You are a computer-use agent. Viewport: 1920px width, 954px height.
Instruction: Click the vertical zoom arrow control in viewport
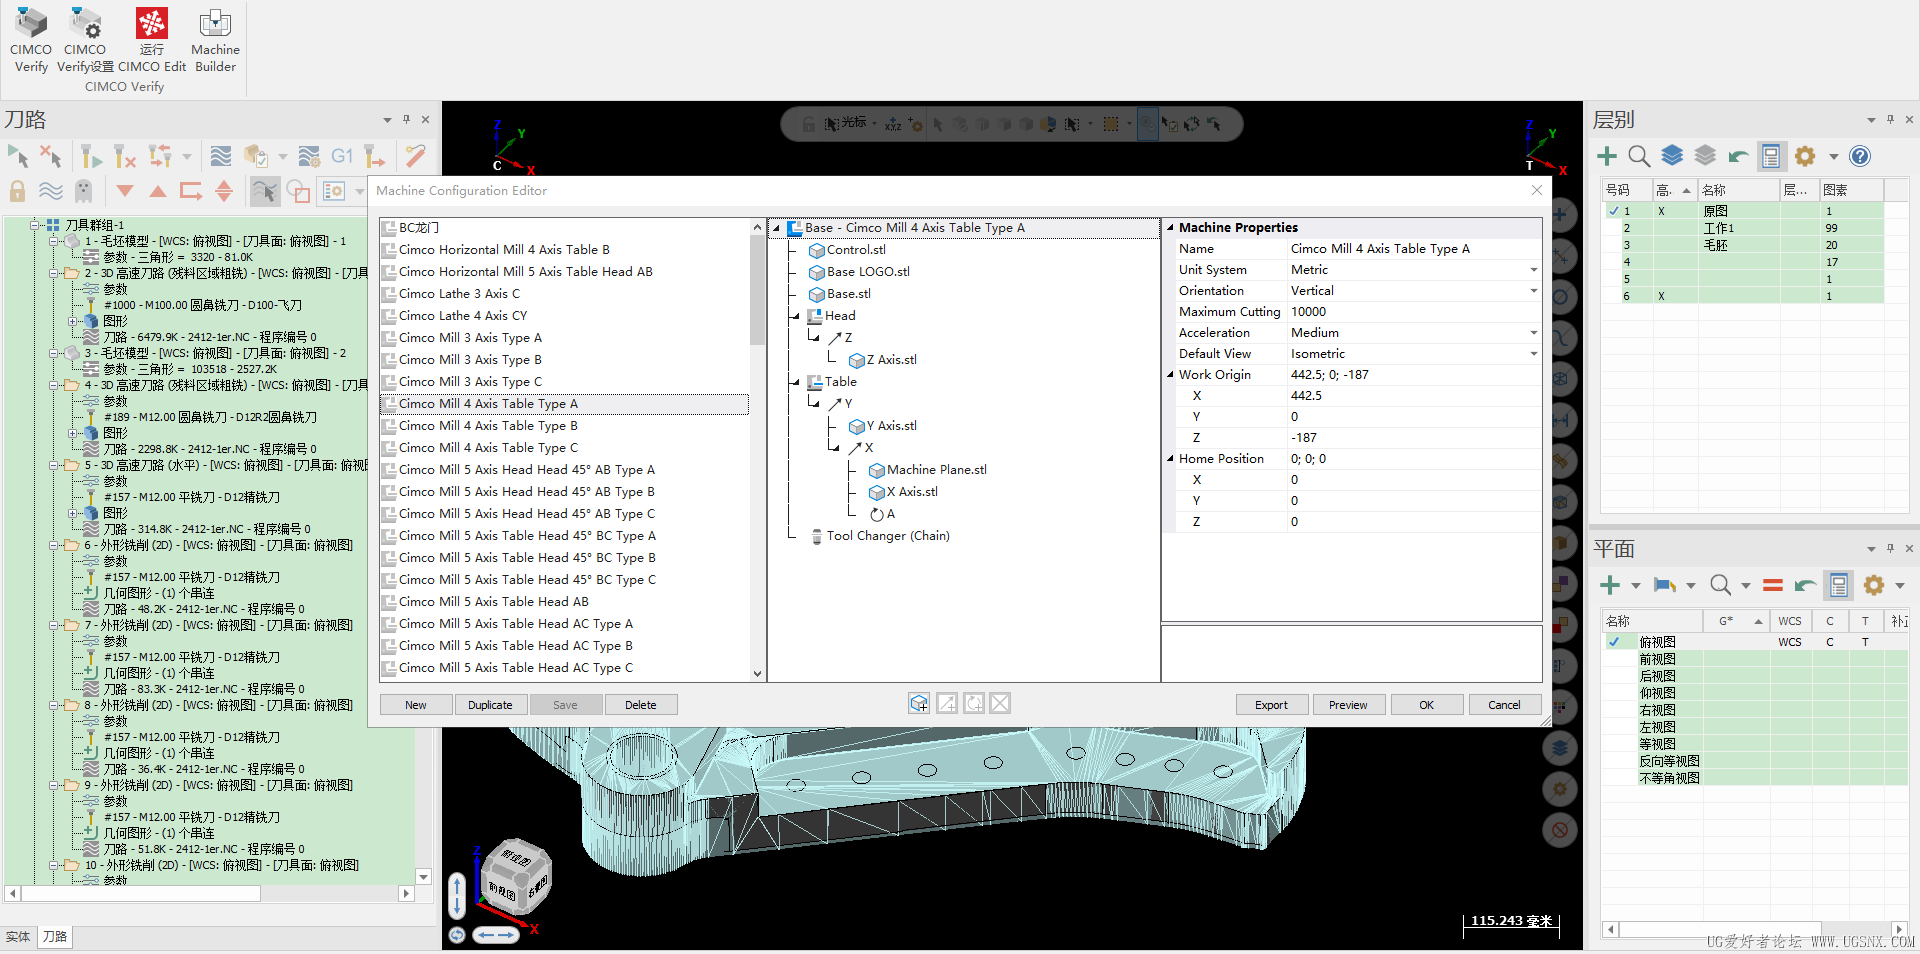(457, 896)
